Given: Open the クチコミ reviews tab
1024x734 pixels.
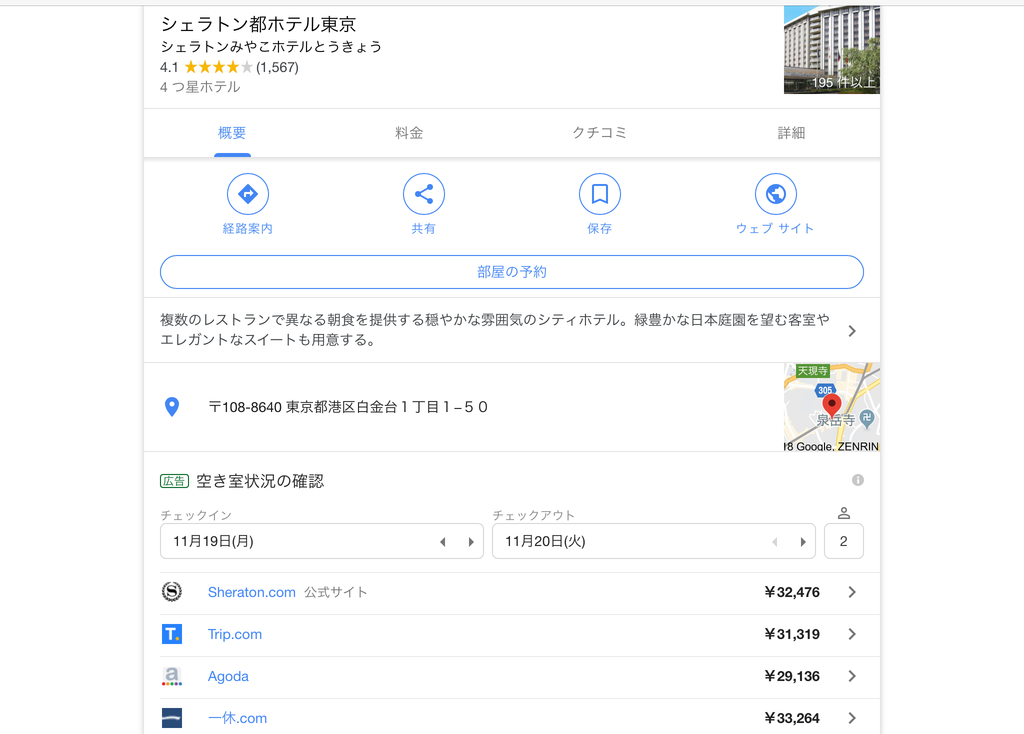Looking at the screenshot, I should coord(600,133).
